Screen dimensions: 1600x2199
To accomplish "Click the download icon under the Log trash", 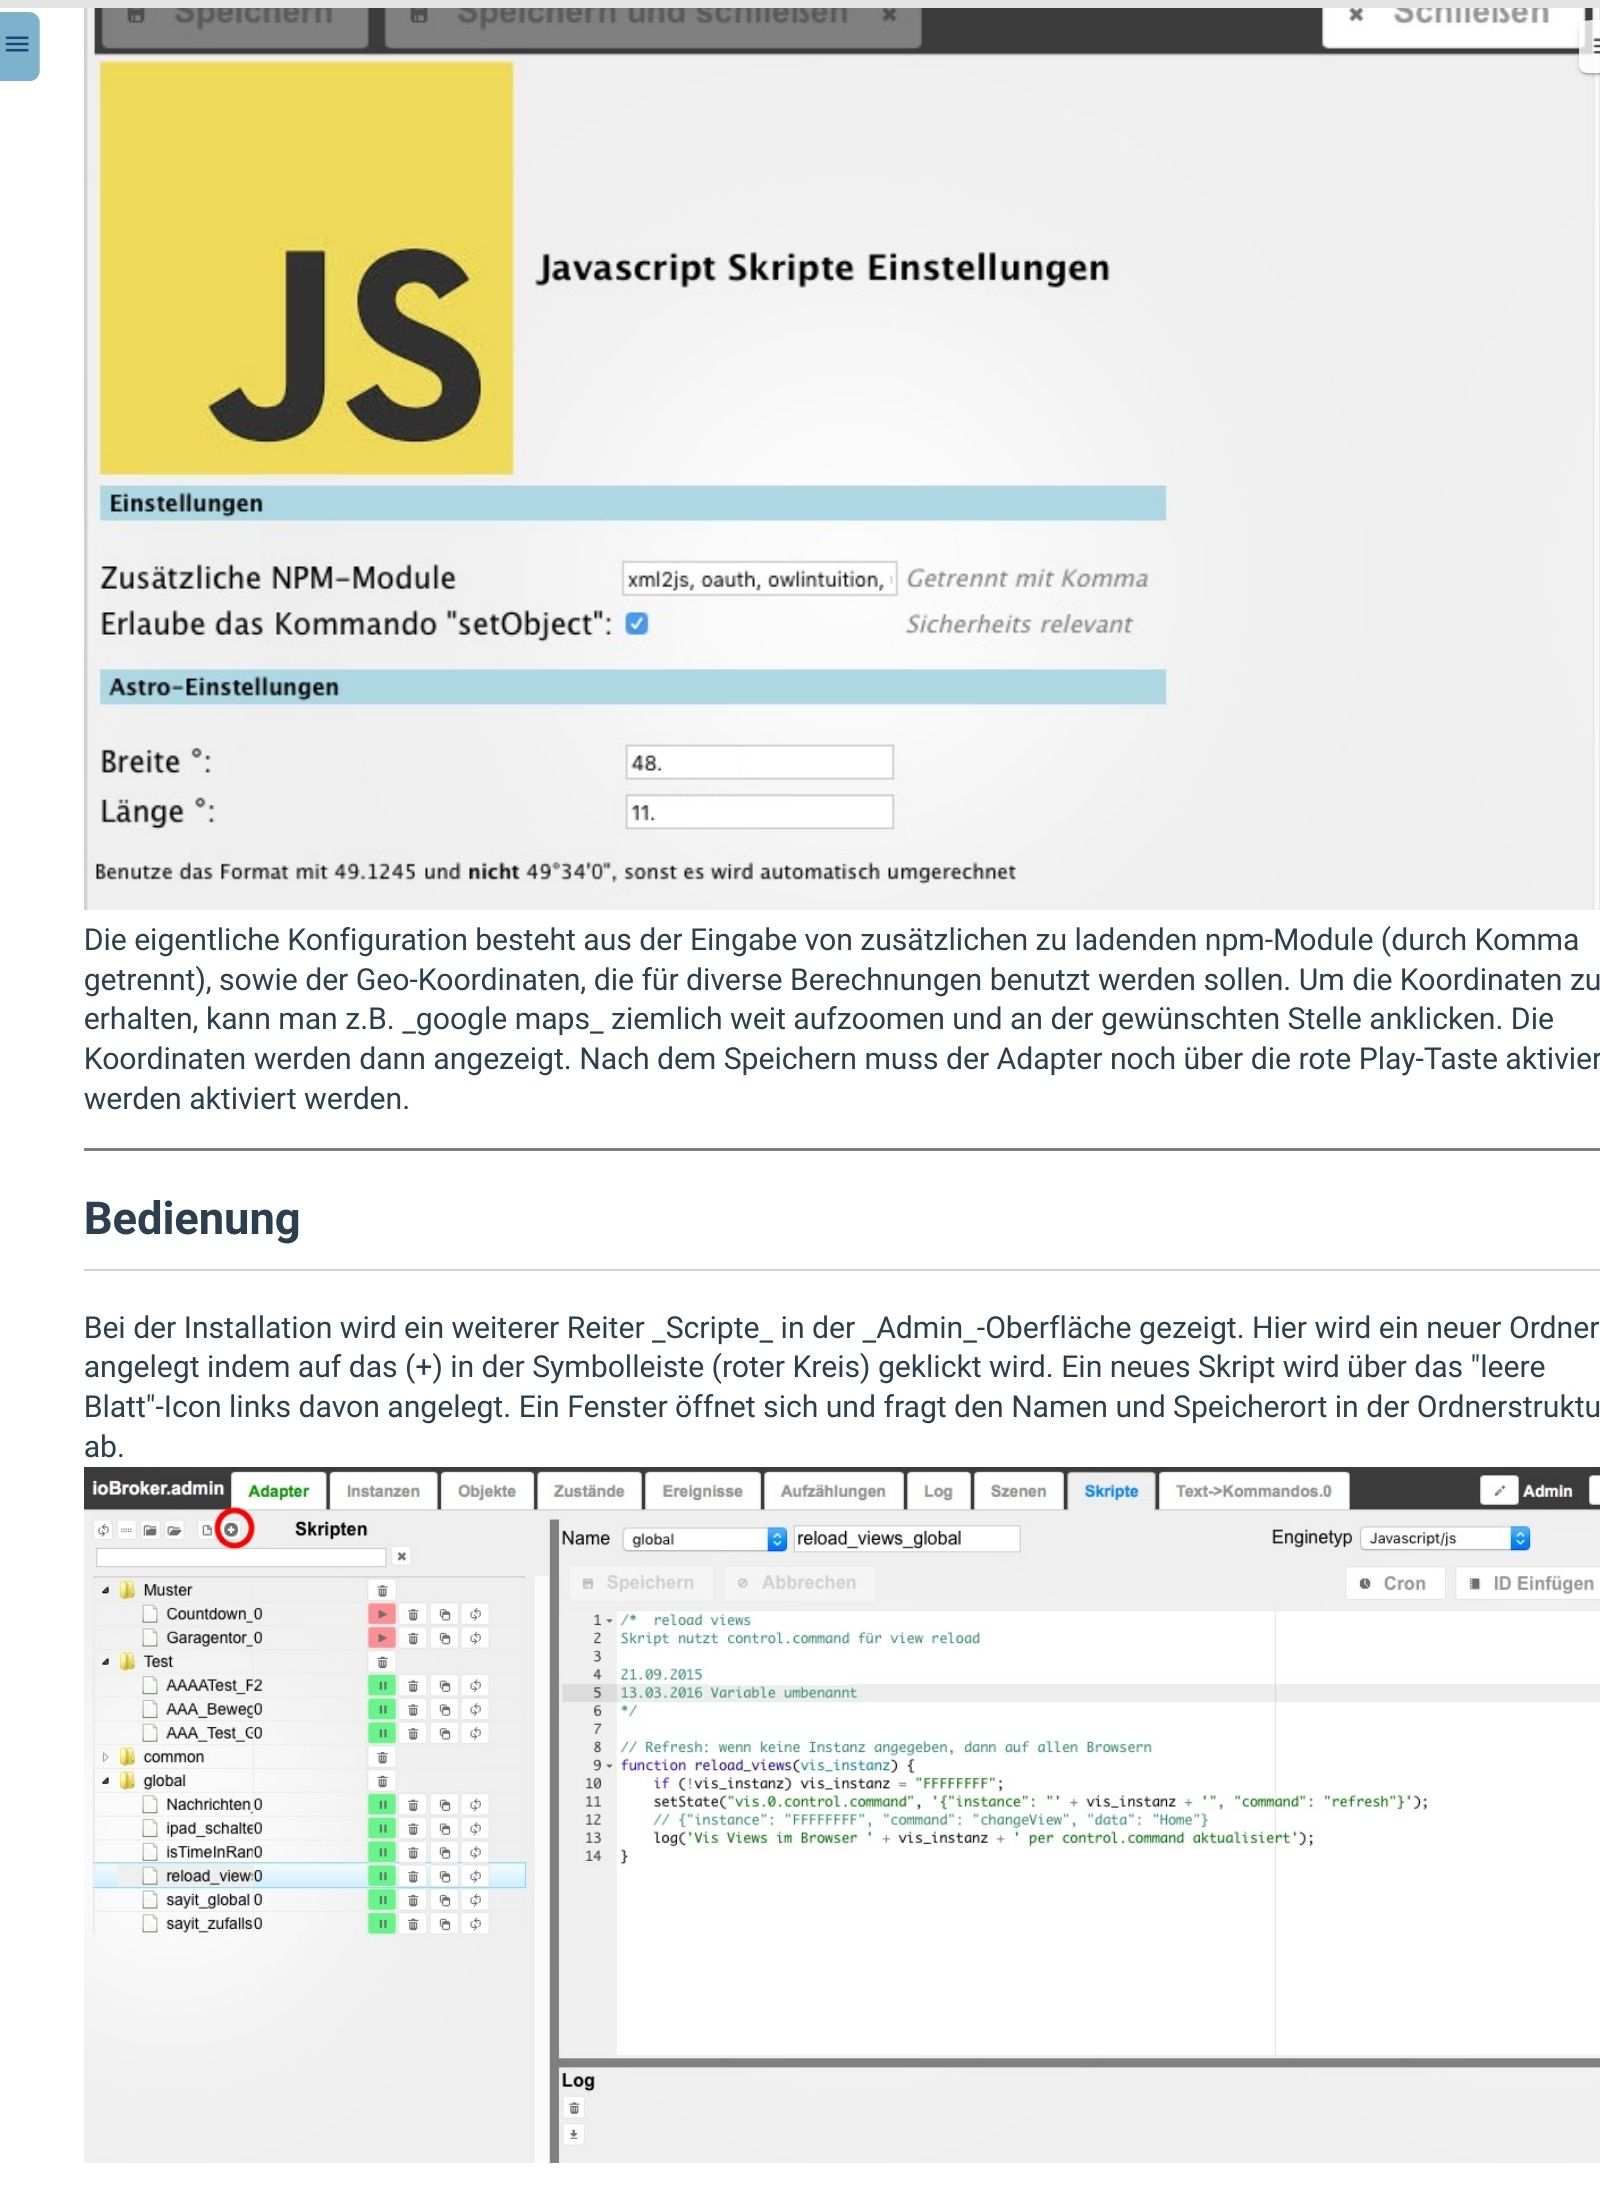I will coord(574,2134).
